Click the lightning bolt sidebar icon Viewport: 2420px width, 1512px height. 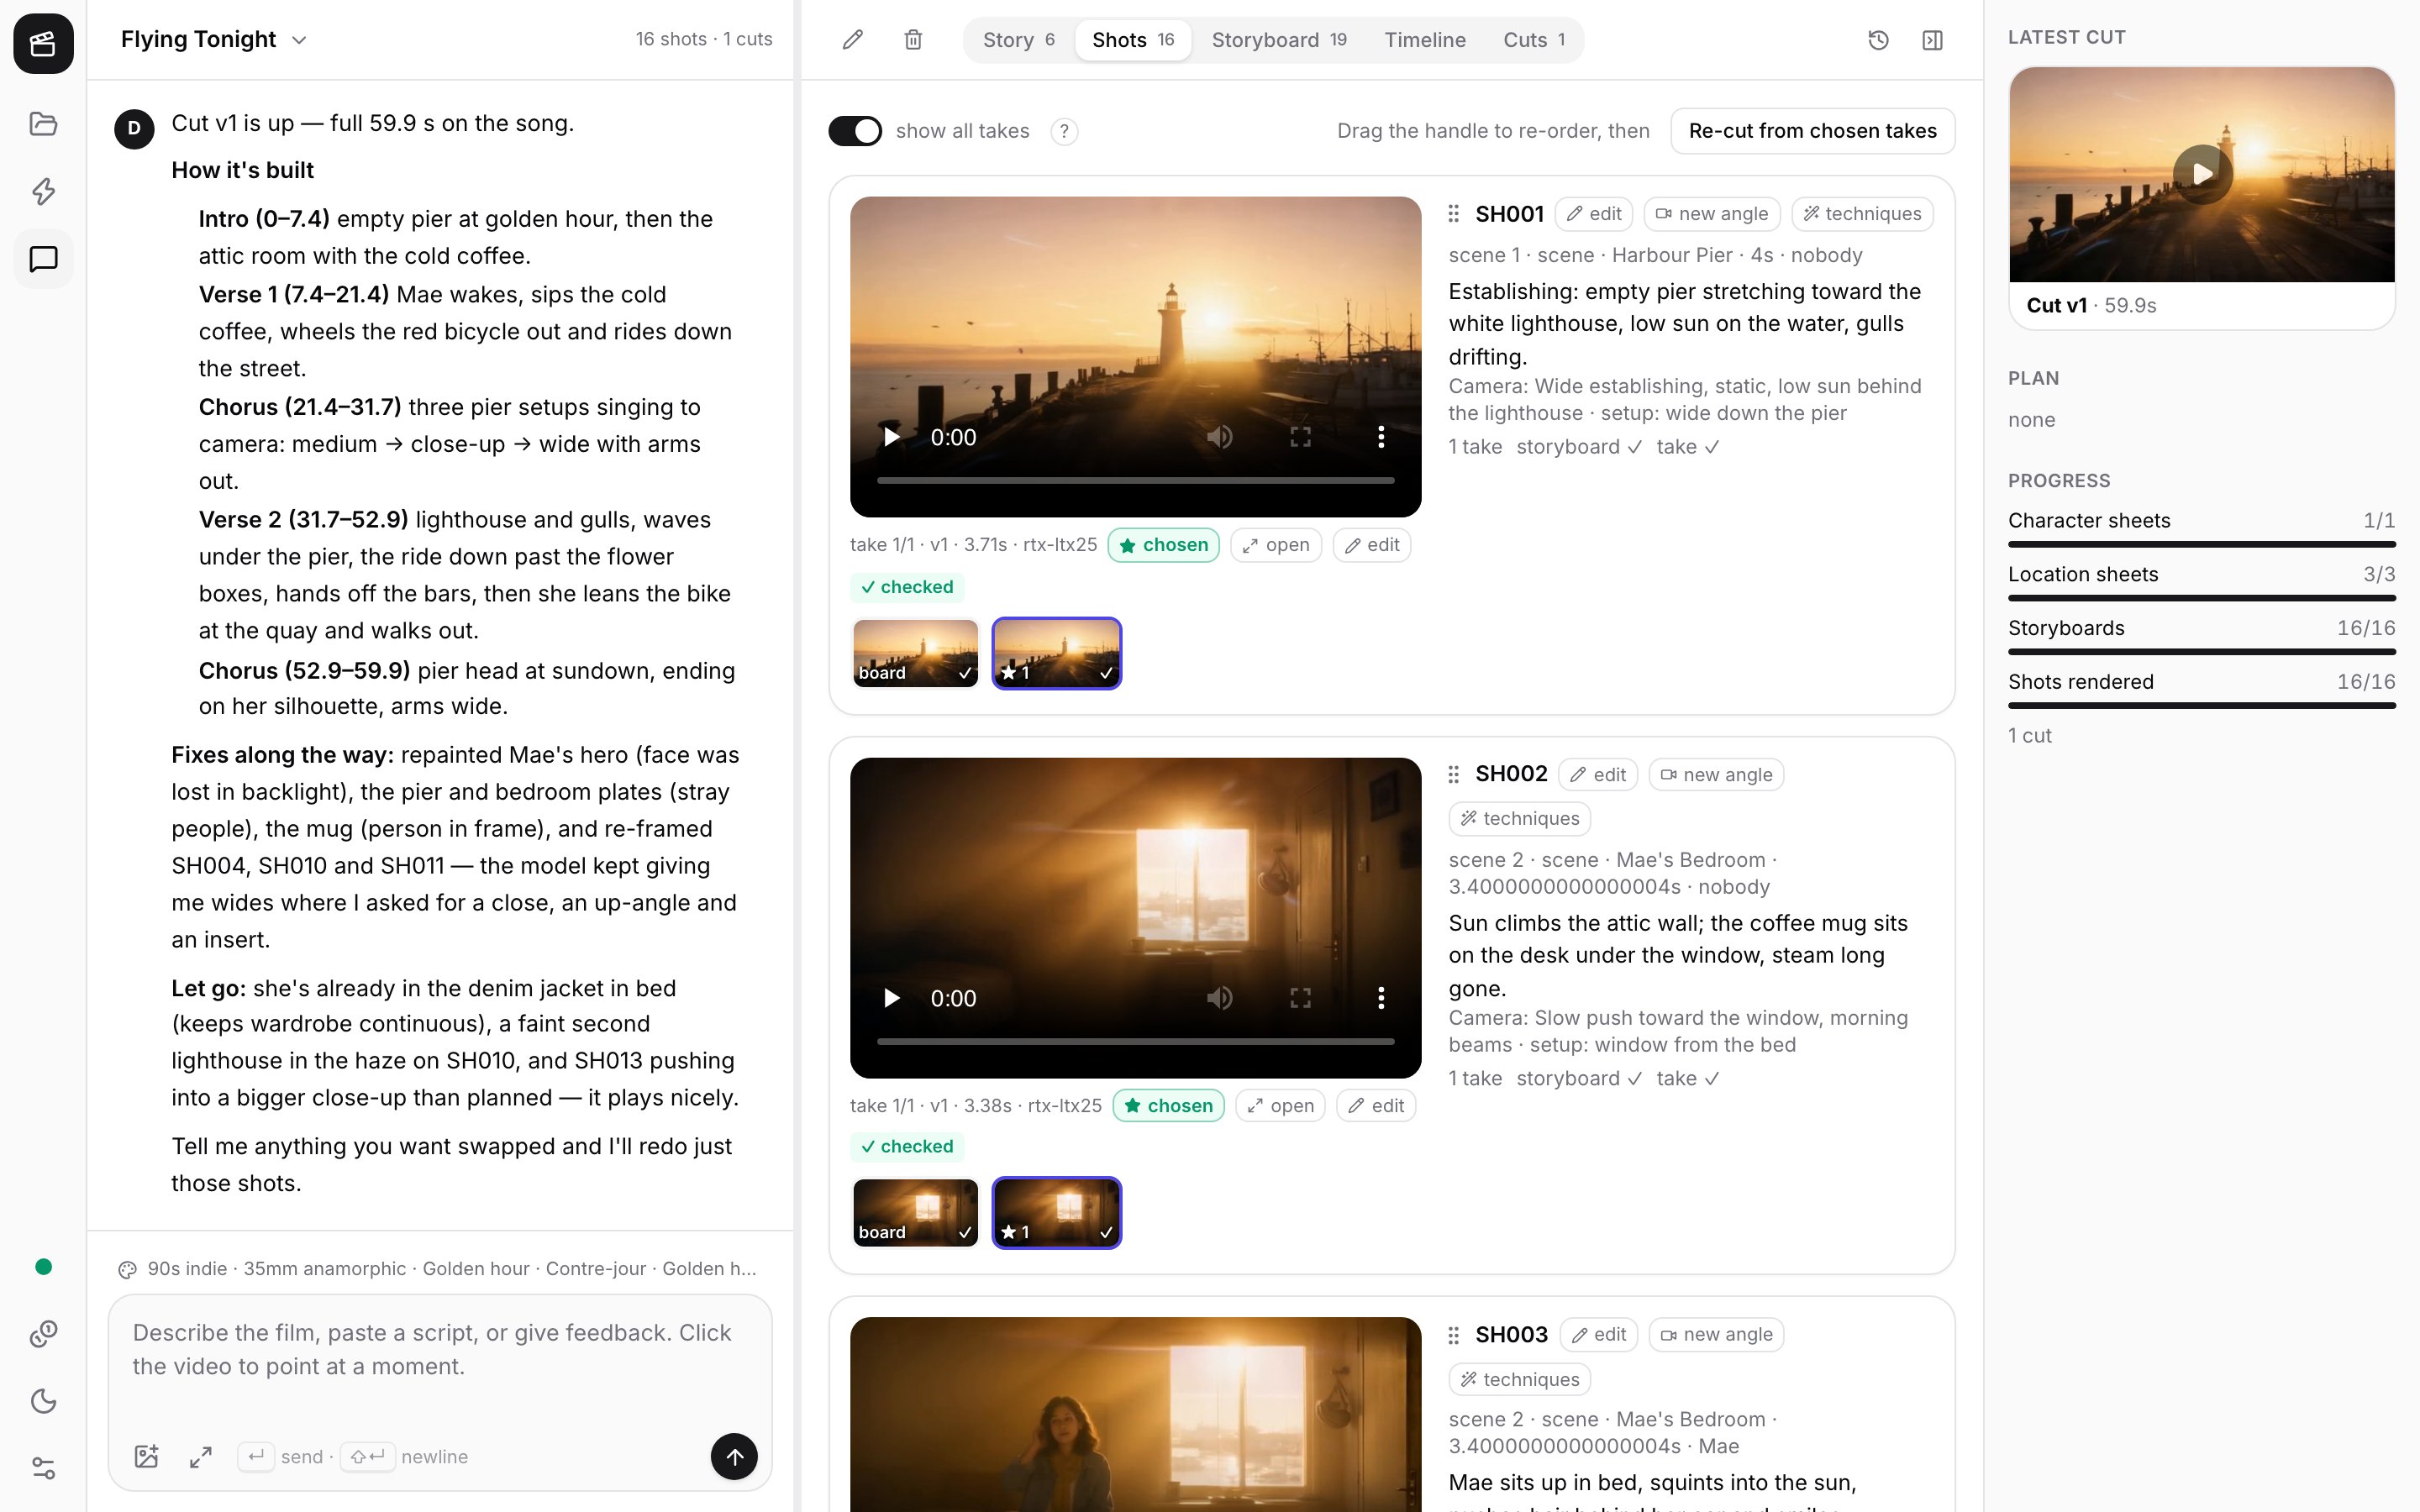pos(43,191)
